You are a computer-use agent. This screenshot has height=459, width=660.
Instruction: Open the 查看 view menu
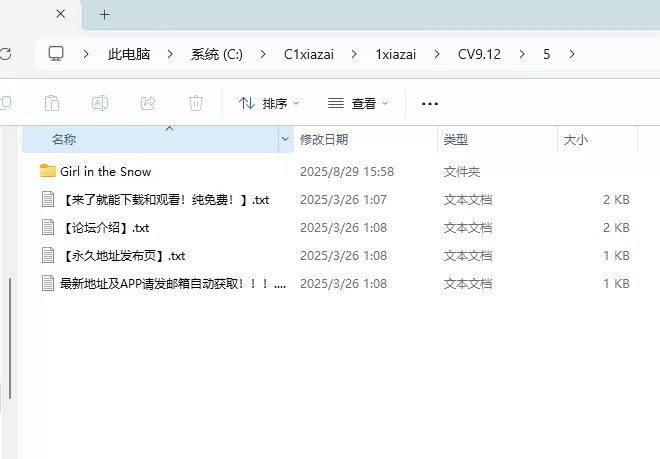[358, 103]
